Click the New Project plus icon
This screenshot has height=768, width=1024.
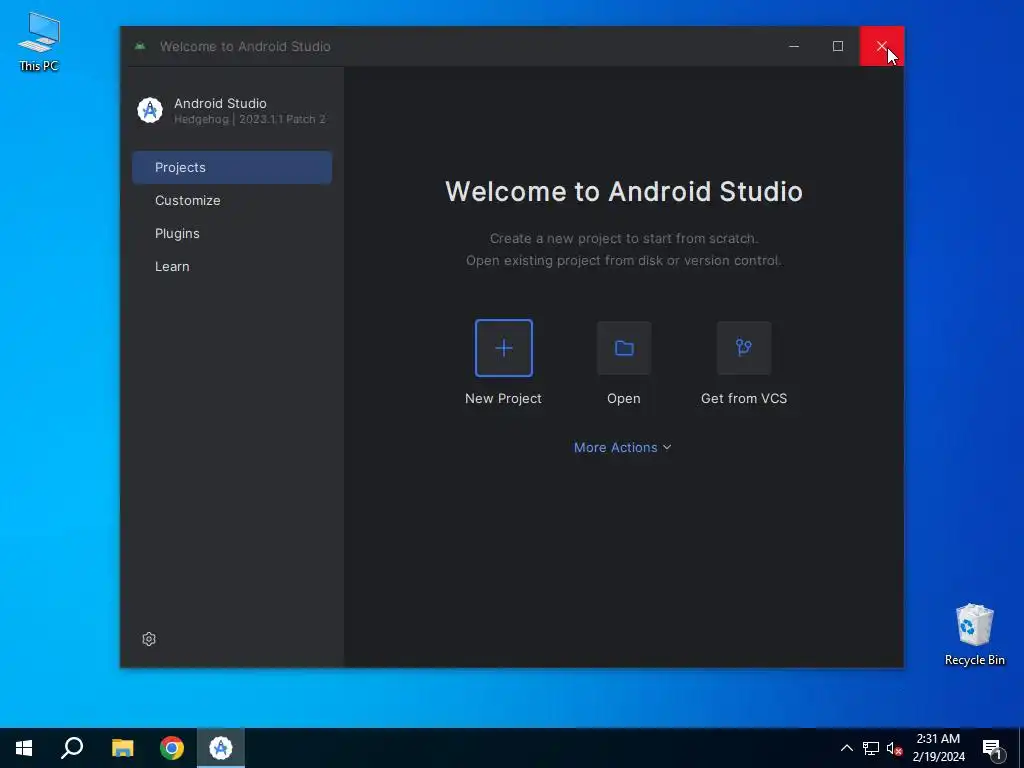504,348
